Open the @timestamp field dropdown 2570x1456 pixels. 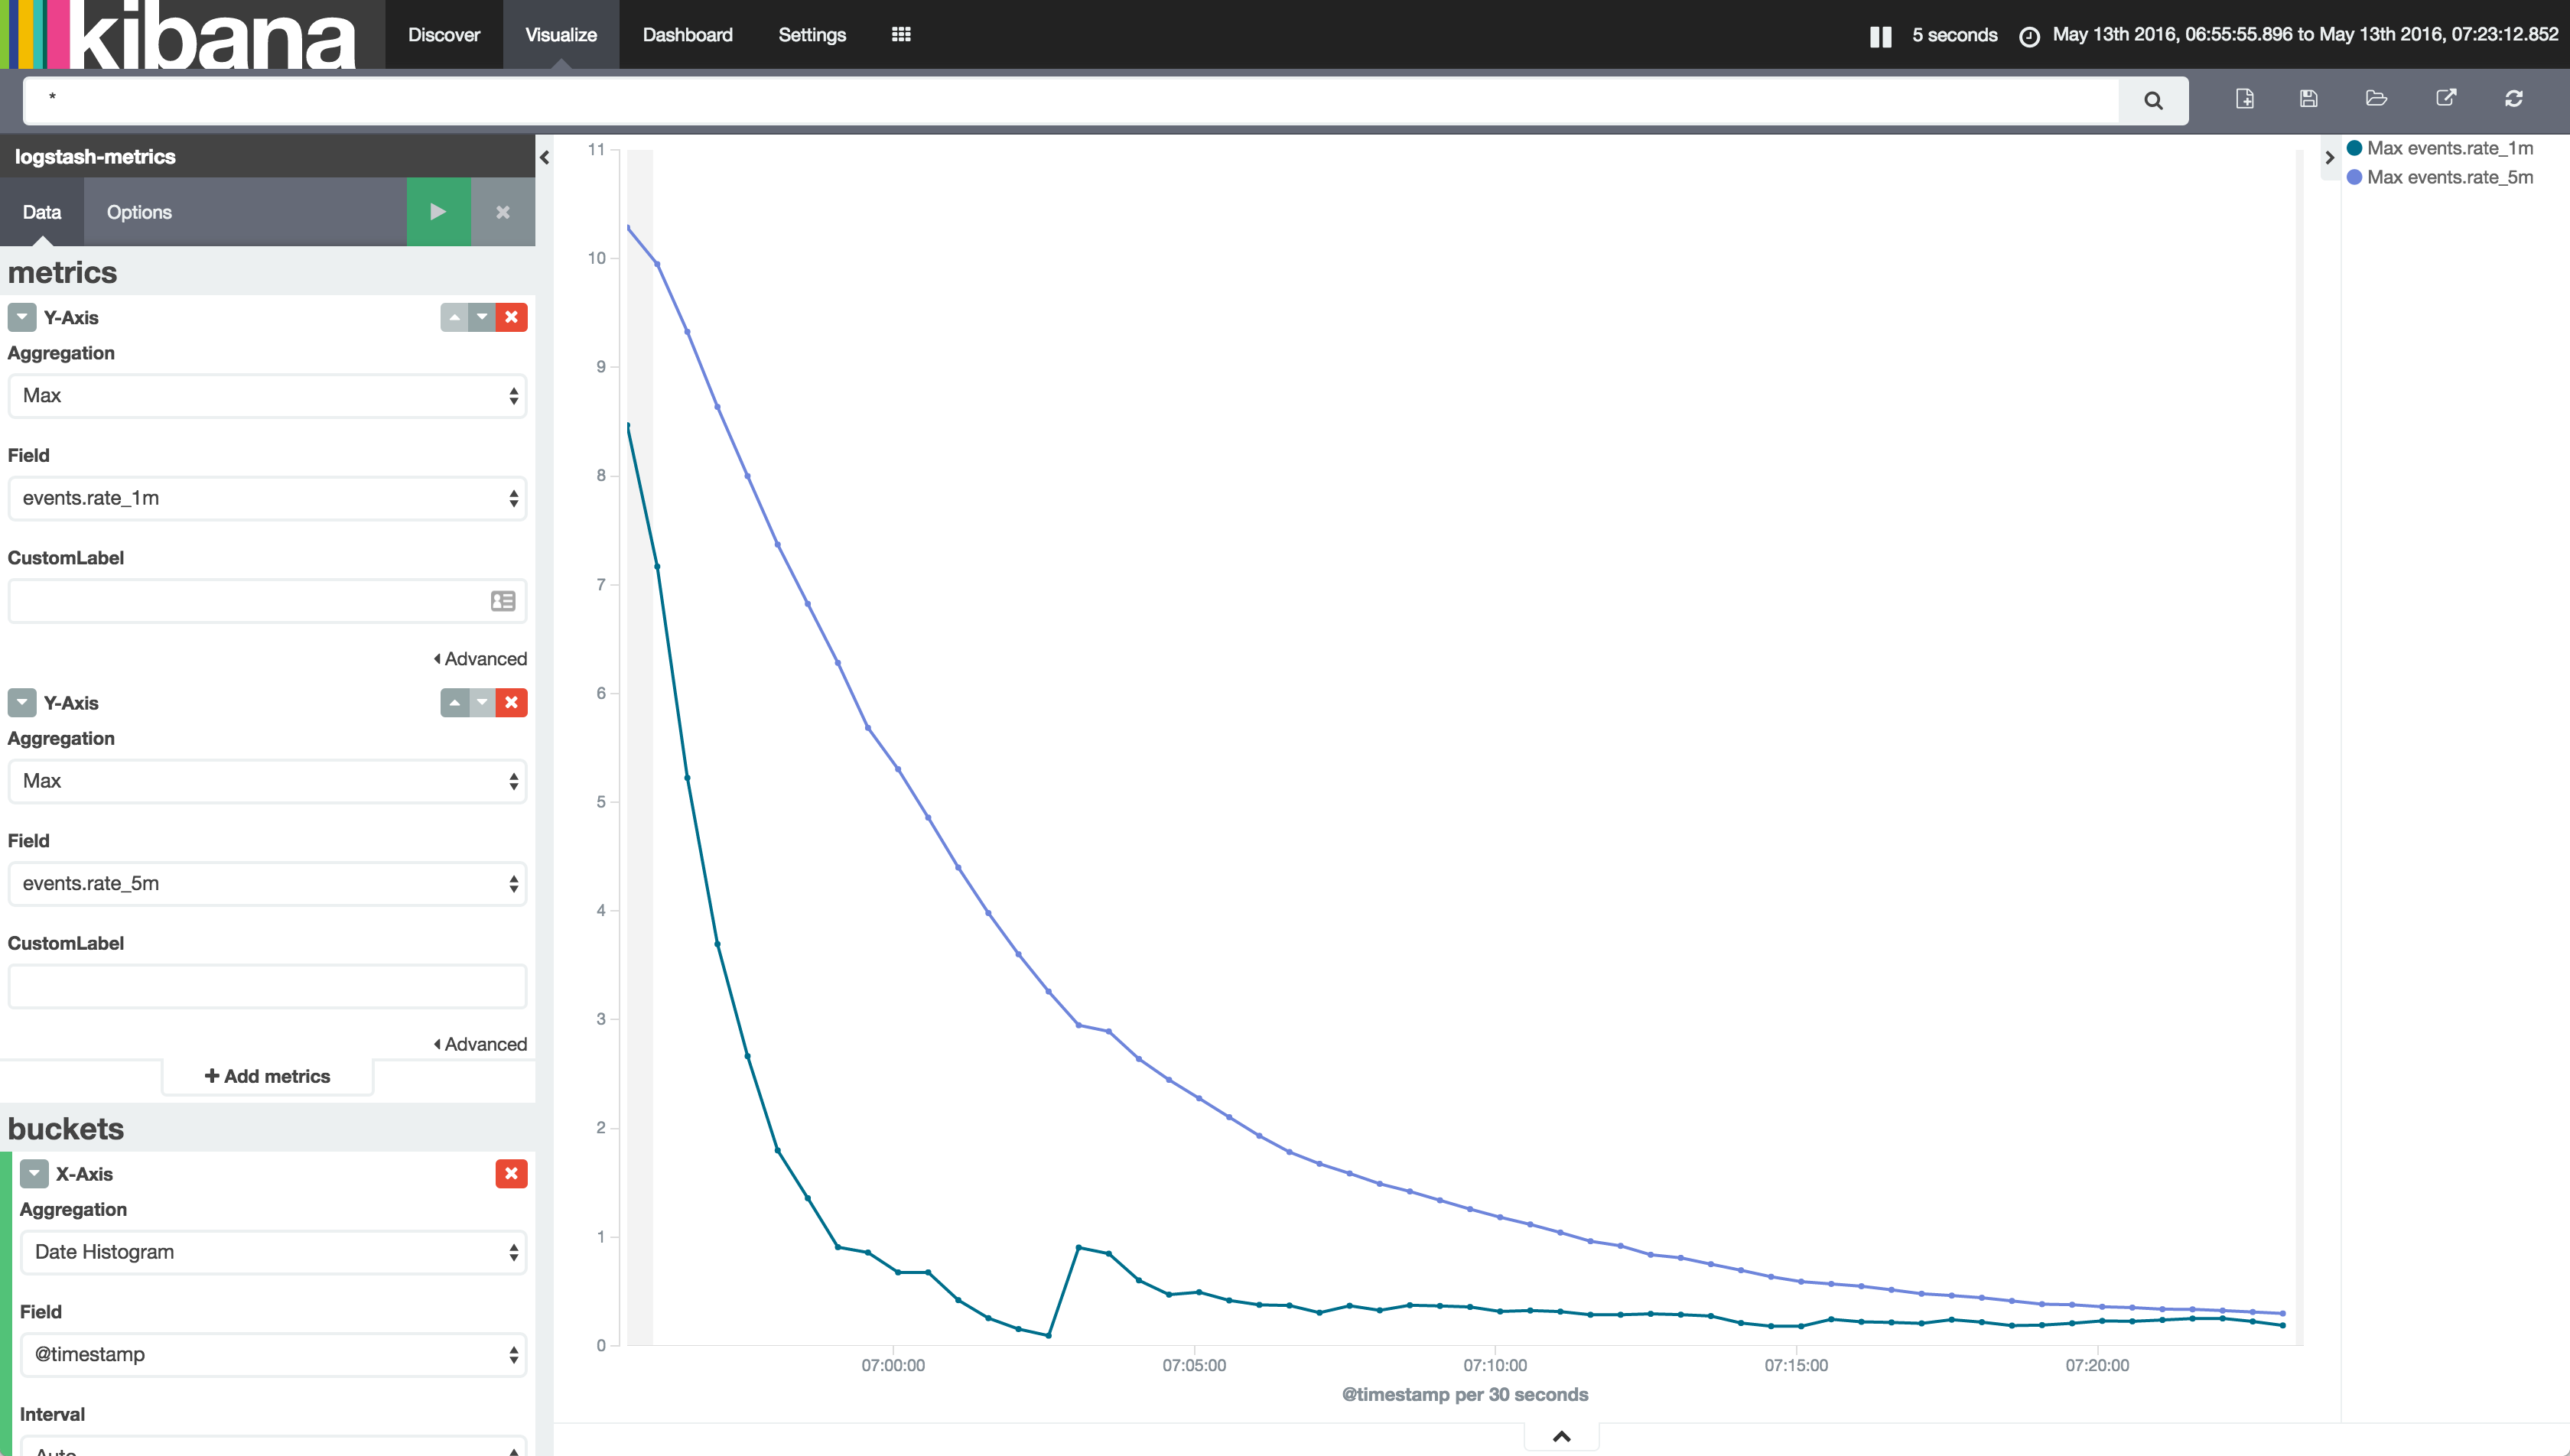click(x=273, y=1355)
